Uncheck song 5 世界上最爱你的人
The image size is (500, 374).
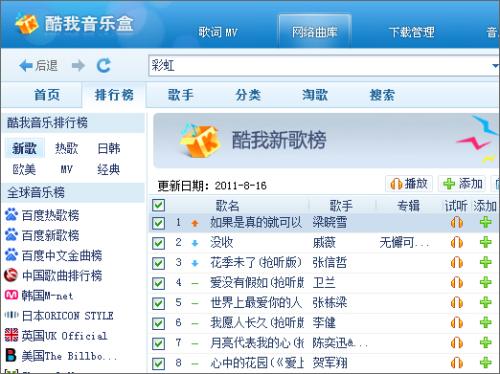point(158,303)
